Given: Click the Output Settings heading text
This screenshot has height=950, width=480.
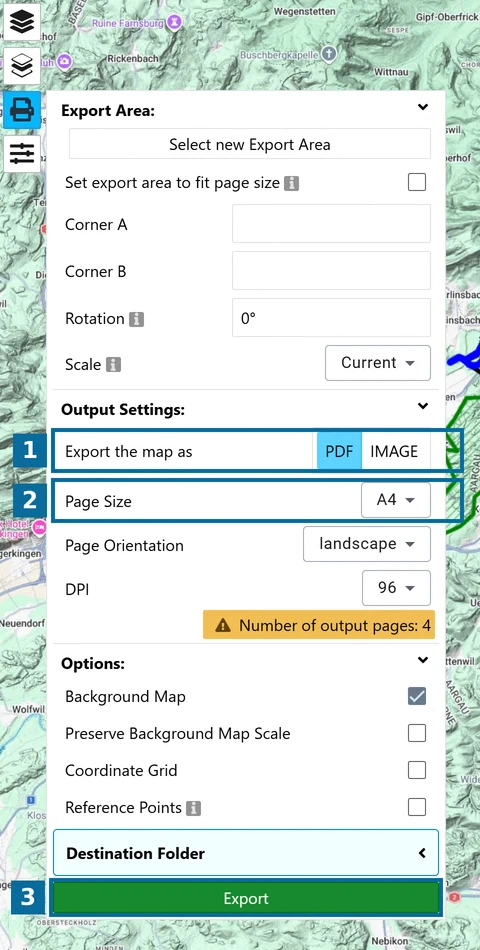Looking at the screenshot, I should 122,410.
